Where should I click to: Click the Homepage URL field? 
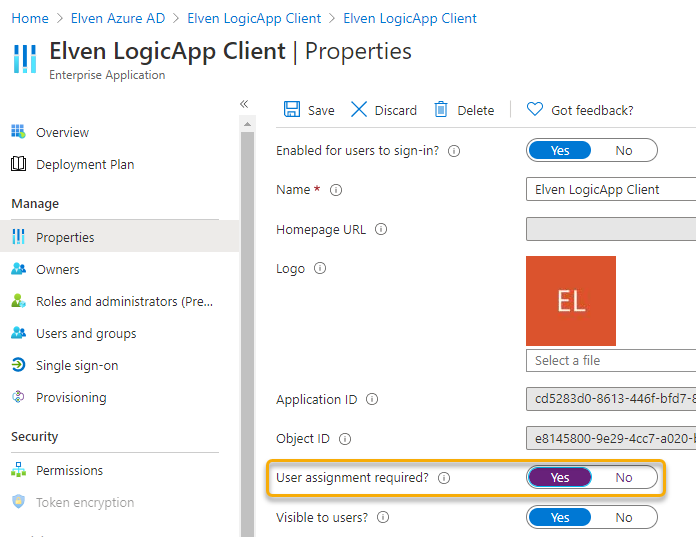pos(611,229)
